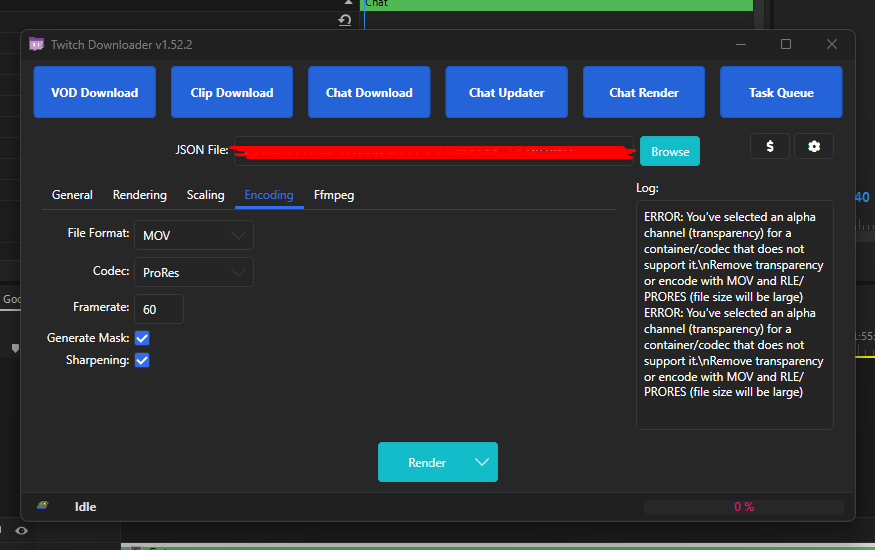Switch to the Rendering tab
Image resolution: width=875 pixels, height=550 pixels.
(x=140, y=195)
